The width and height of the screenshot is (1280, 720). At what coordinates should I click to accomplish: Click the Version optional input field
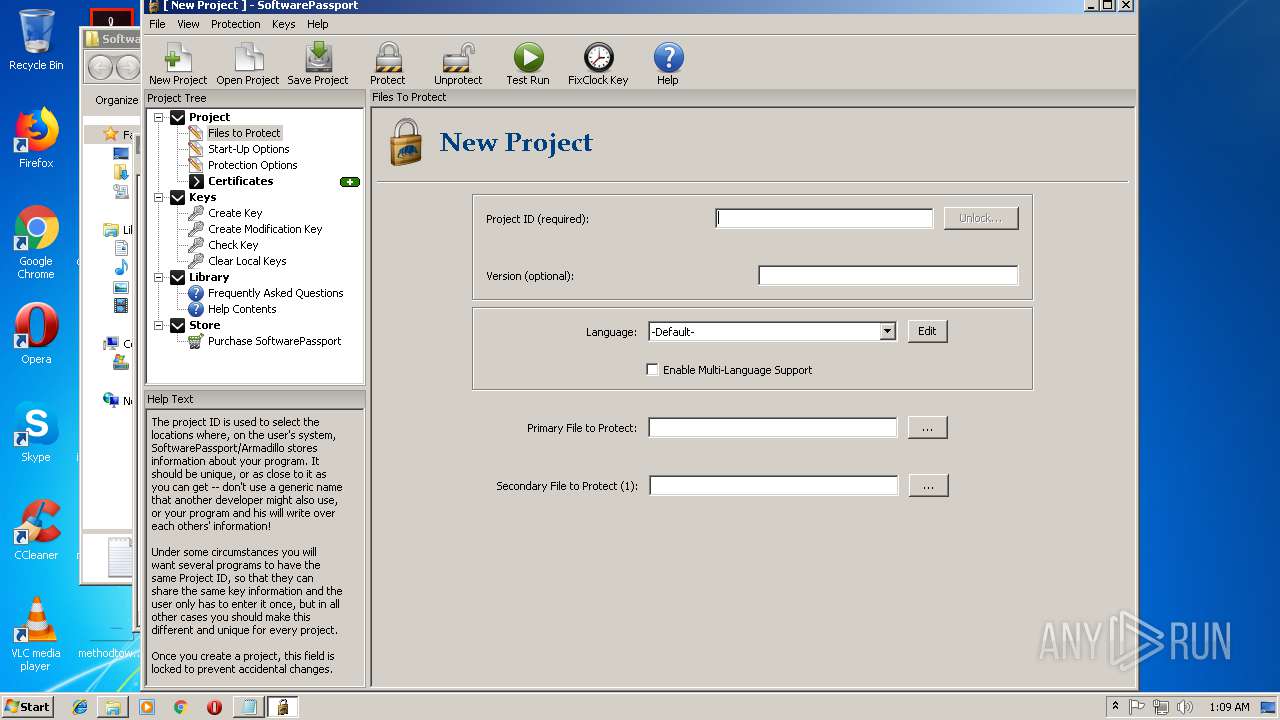point(888,275)
